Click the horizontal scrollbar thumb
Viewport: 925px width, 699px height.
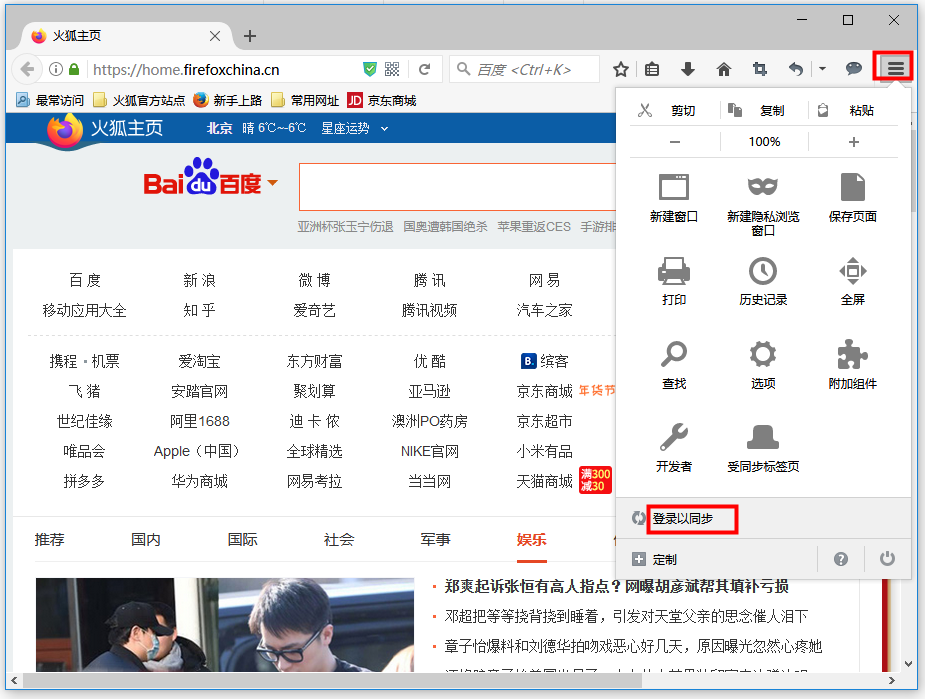point(332,681)
